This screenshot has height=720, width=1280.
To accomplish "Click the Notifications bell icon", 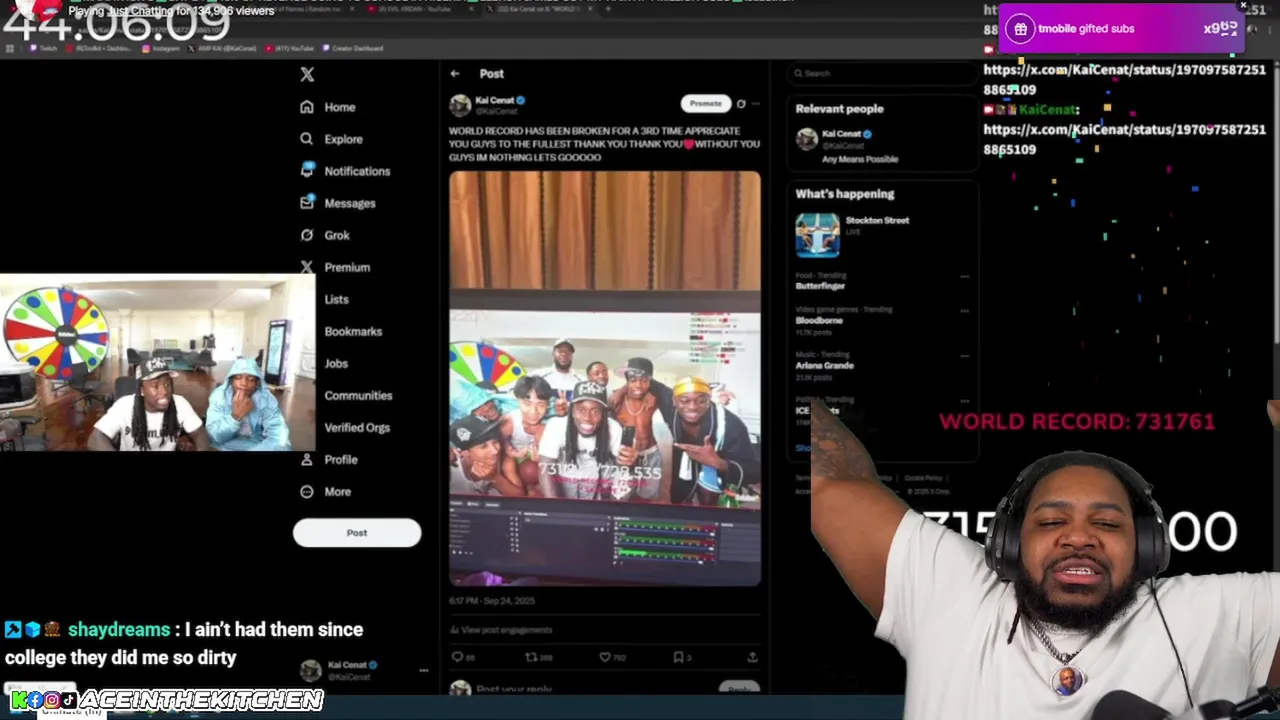I will [307, 171].
